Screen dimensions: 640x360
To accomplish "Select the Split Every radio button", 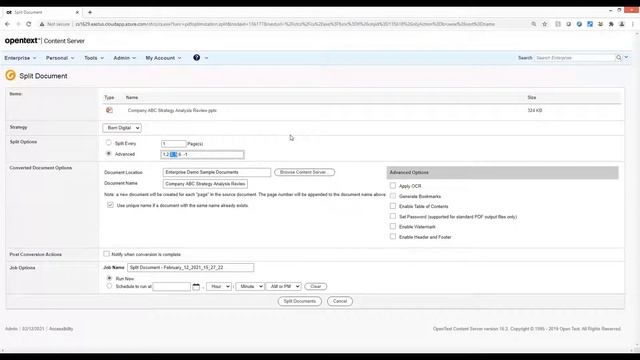I will [109, 143].
